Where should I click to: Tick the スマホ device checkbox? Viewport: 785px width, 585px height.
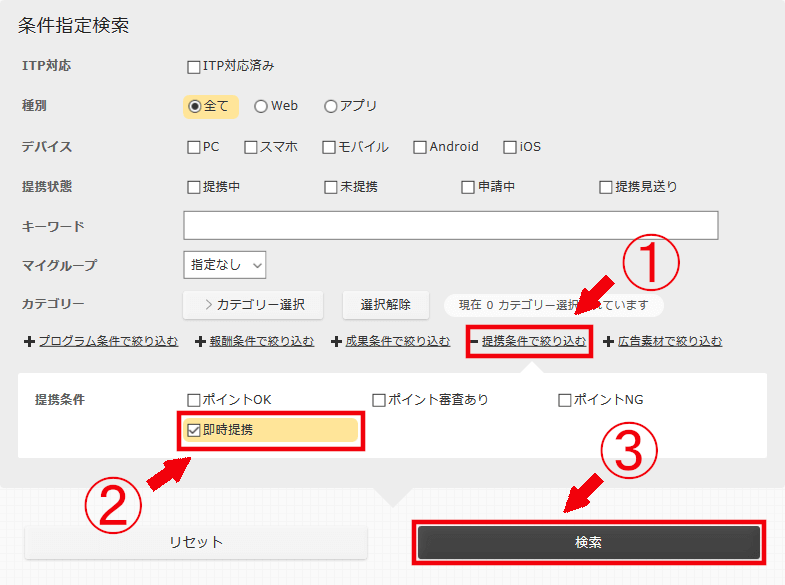click(x=250, y=147)
